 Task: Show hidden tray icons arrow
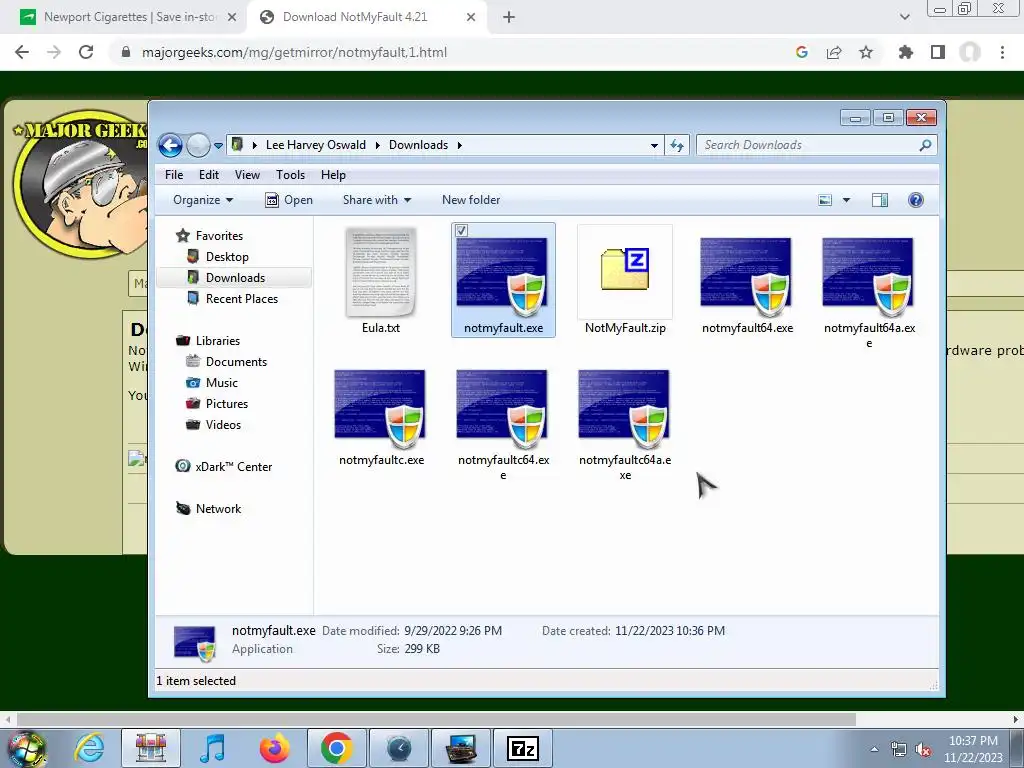(874, 749)
